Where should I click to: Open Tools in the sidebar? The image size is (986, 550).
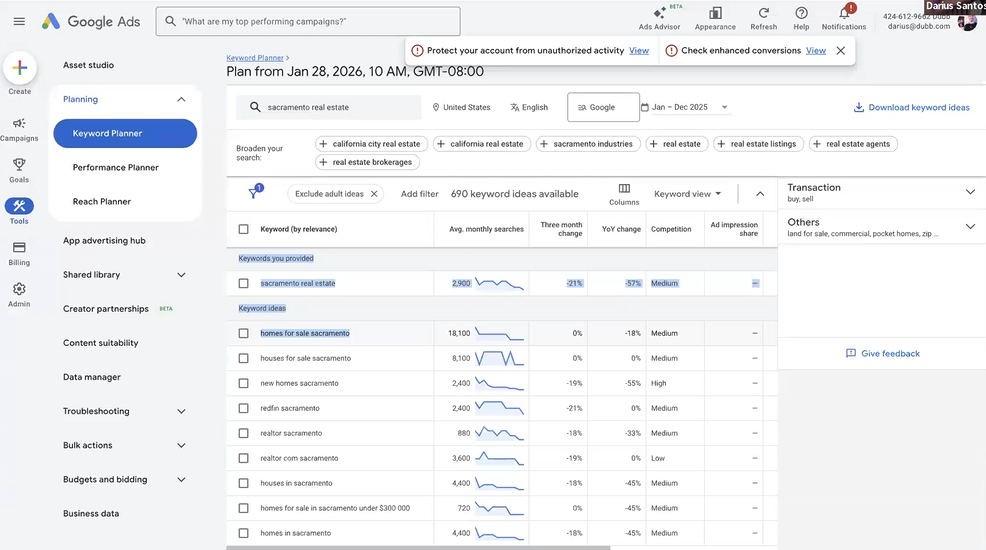pyautogui.click(x=19, y=211)
